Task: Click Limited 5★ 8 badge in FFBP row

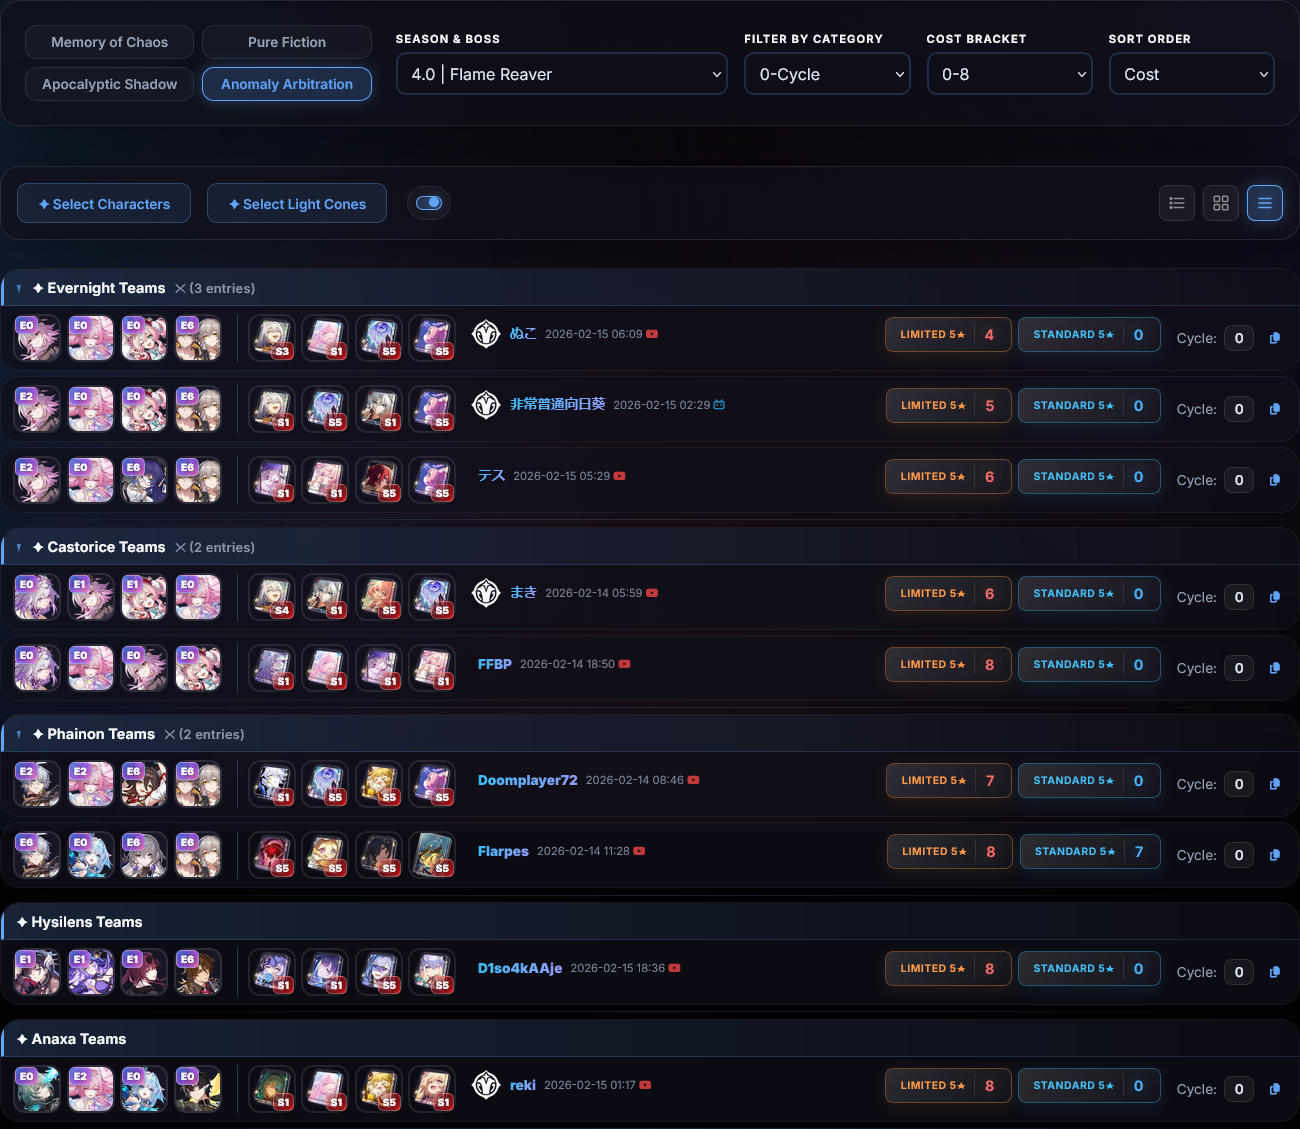Action: coord(948,664)
